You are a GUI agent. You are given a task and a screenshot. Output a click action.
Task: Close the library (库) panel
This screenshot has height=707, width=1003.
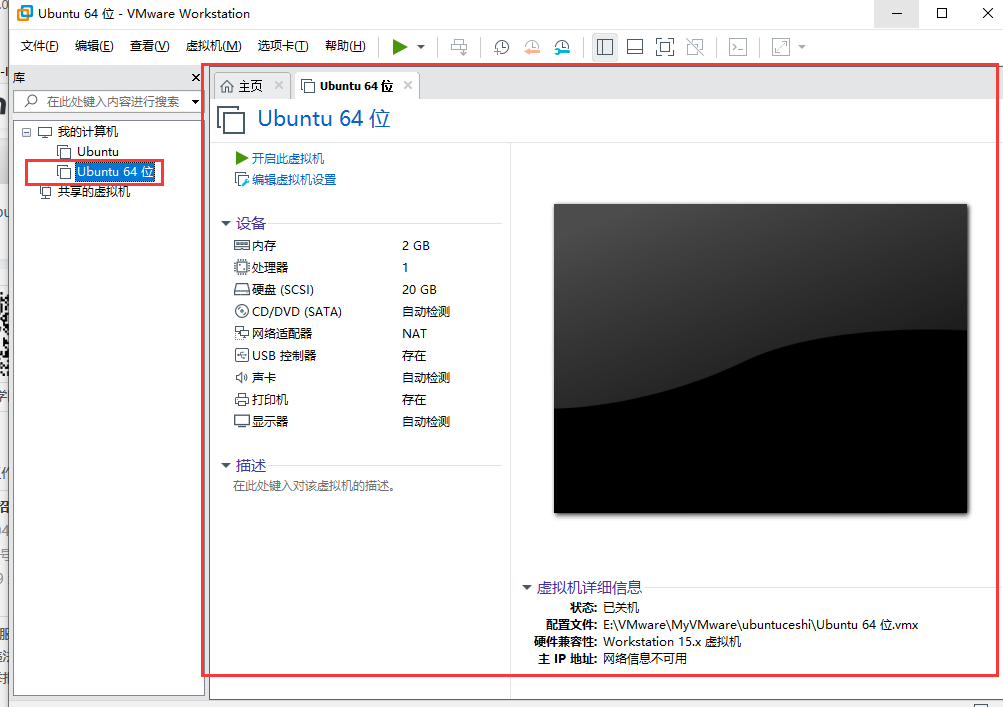196,77
